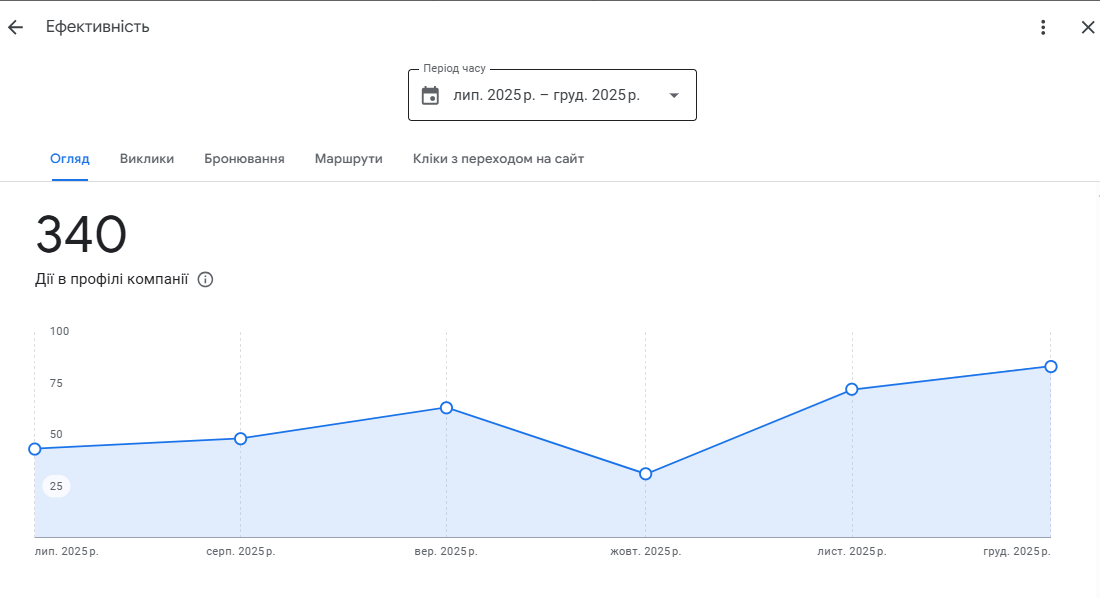
Task: Expand the time period dropdown arrow
Action: 674,96
